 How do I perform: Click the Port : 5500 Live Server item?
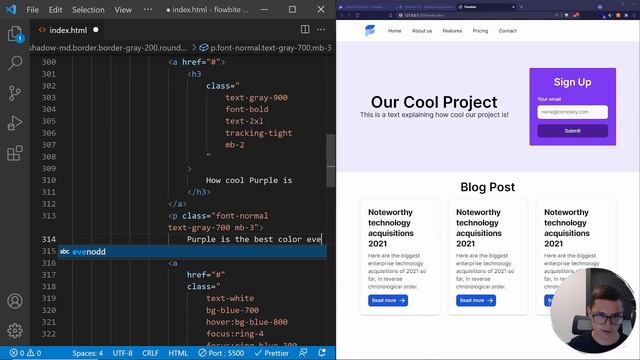point(221,353)
